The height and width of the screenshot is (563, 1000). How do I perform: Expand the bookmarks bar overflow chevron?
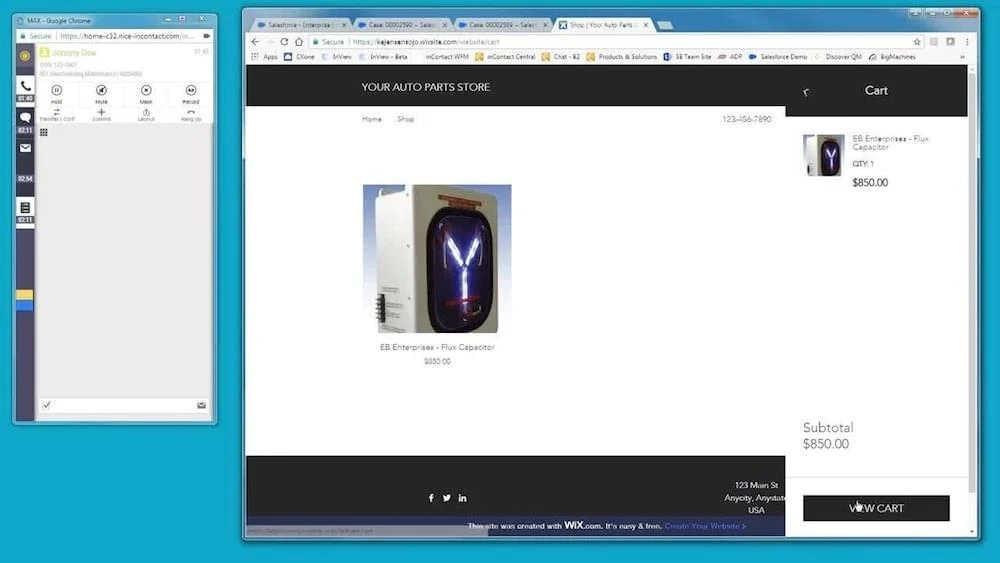[x=962, y=57]
